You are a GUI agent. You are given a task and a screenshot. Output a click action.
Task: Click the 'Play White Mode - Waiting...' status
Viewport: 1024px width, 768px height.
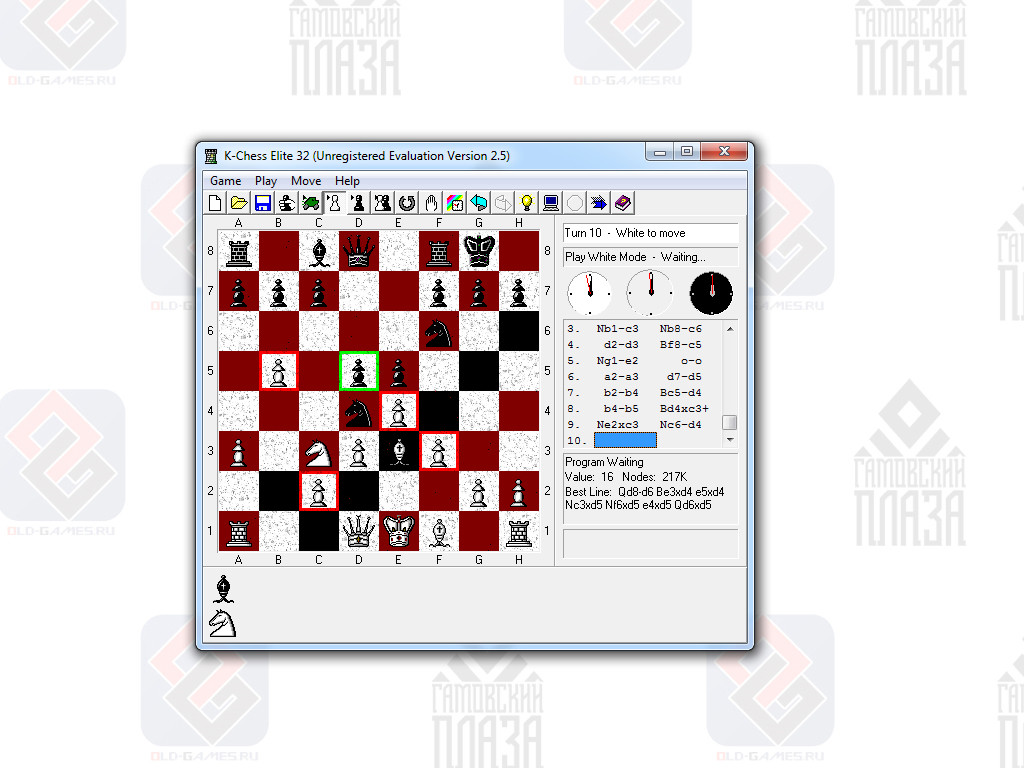pos(650,257)
